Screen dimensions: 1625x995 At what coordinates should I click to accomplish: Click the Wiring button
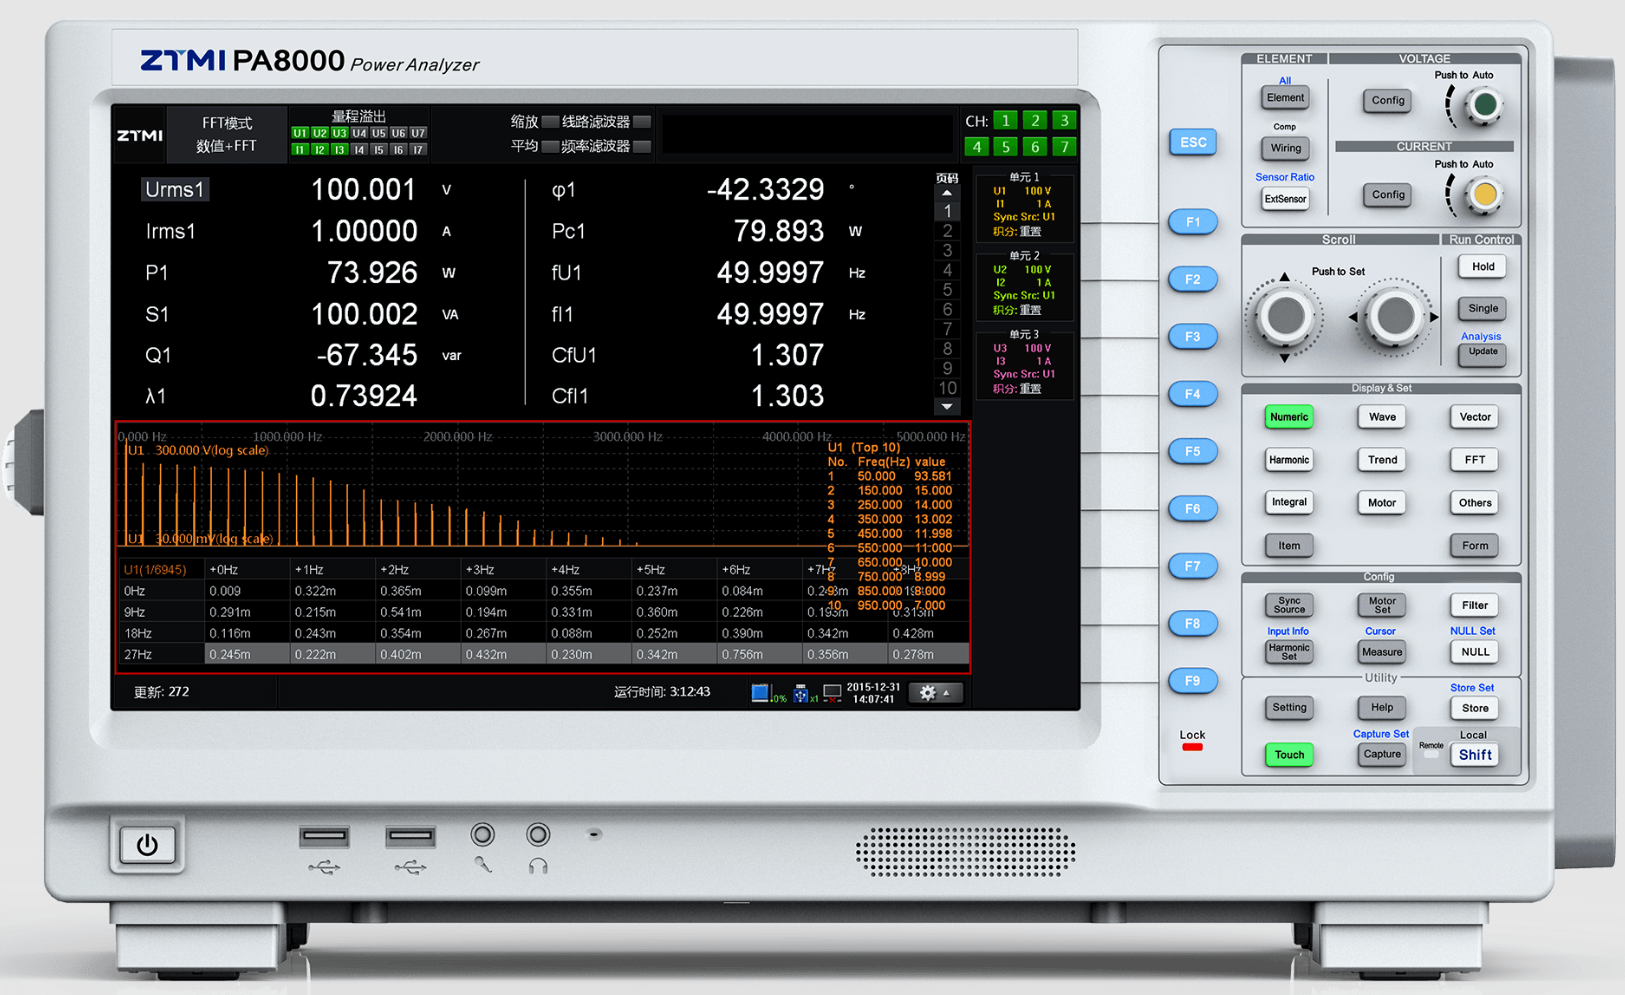pyautogui.click(x=1285, y=148)
